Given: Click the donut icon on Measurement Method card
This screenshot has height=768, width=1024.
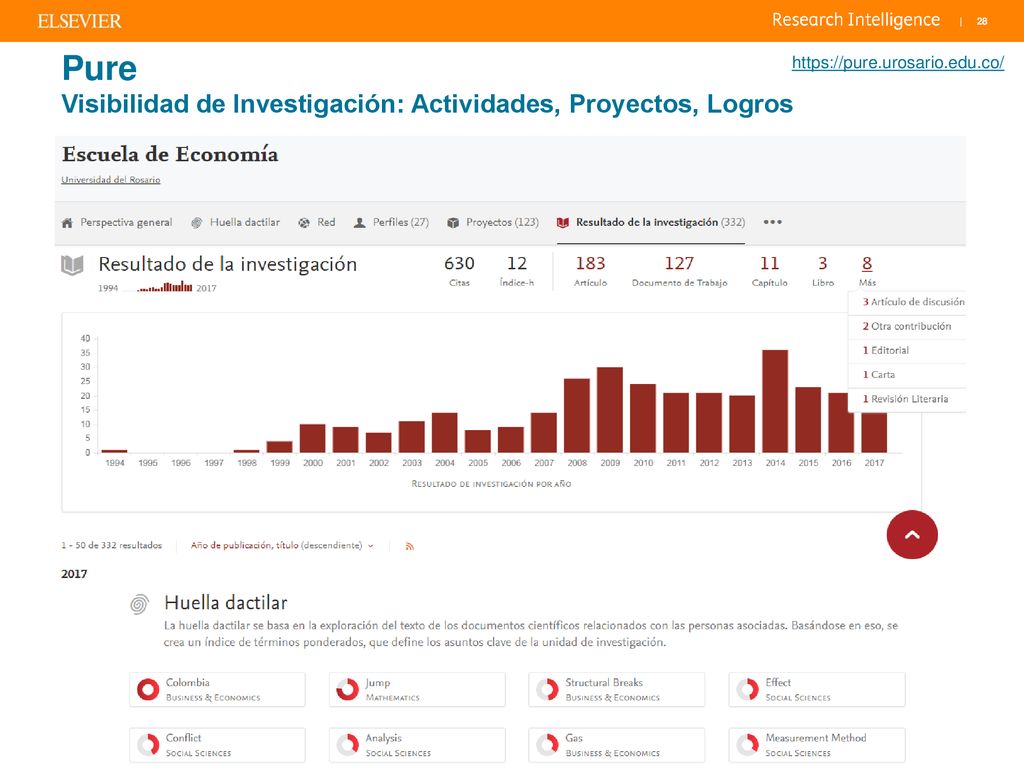Looking at the screenshot, I should pos(747,744).
